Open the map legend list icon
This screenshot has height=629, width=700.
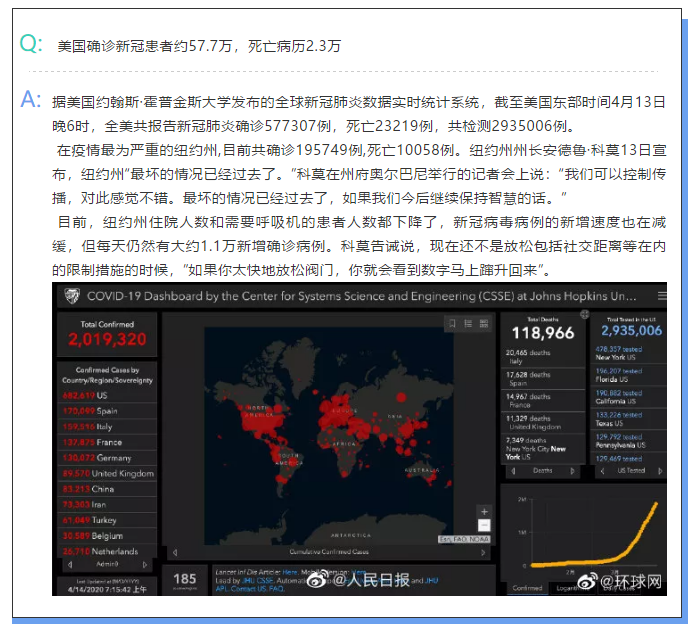[468, 323]
